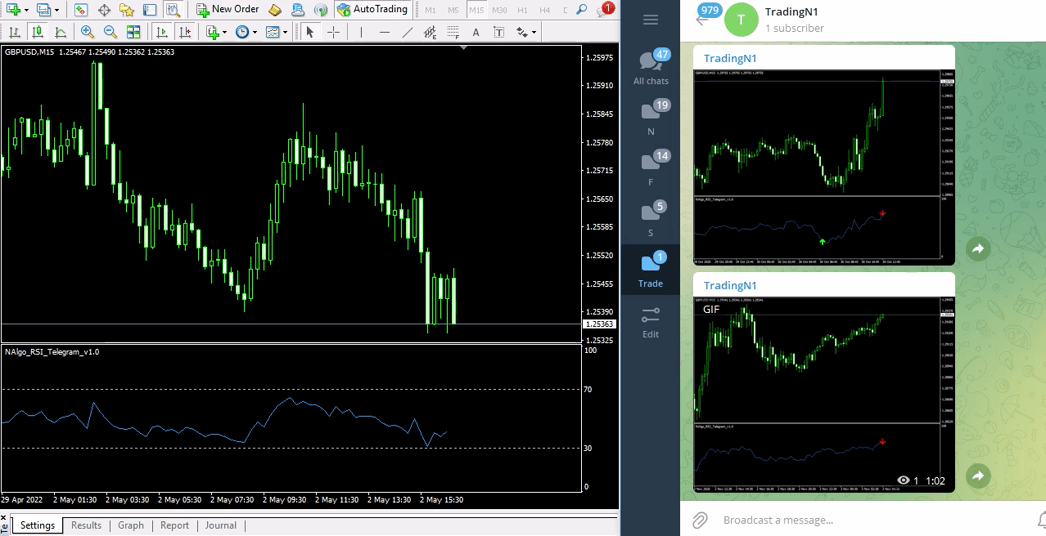
Task: Open the Market Watch panel icon
Action: pyautogui.click(x=81, y=9)
